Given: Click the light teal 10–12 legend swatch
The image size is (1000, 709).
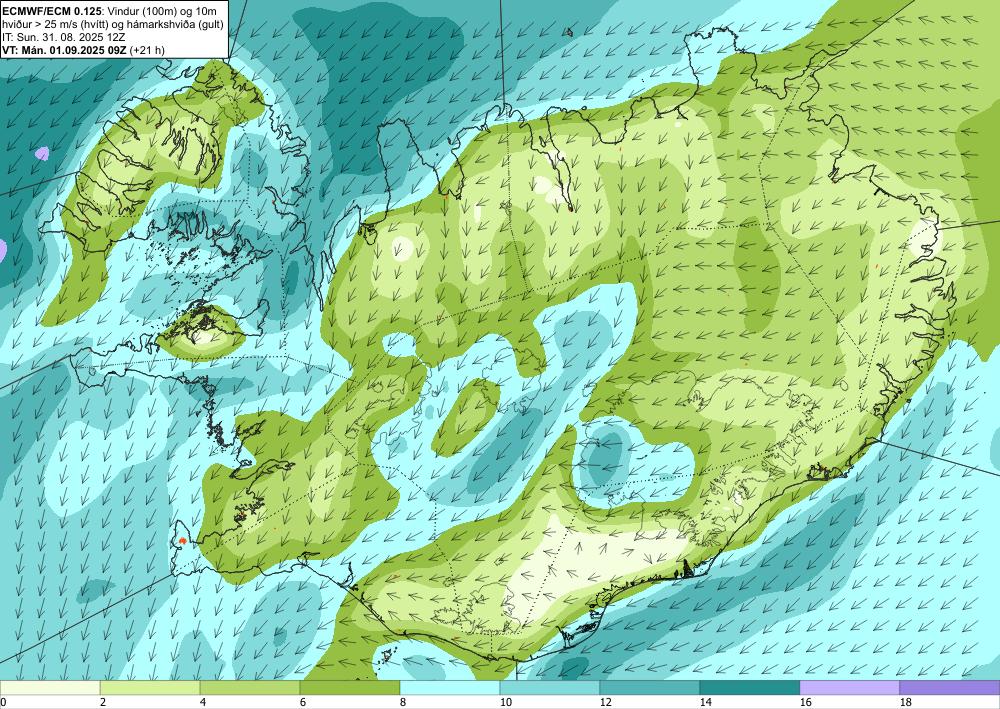Looking at the screenshot, I should tap(550, 688).
